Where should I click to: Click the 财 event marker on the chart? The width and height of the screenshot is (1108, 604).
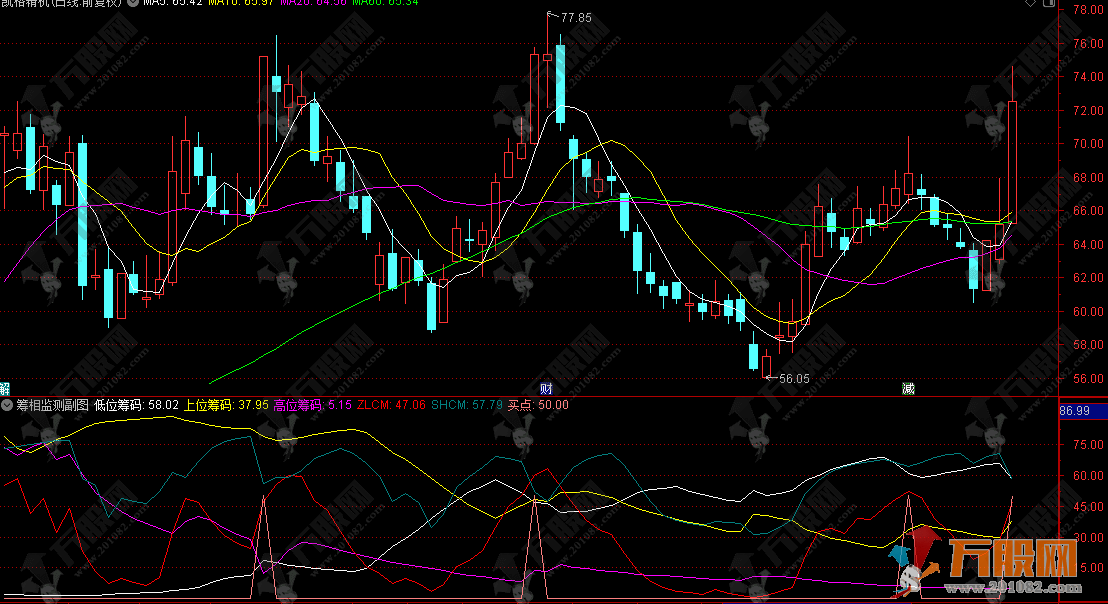tap(546, 388)
